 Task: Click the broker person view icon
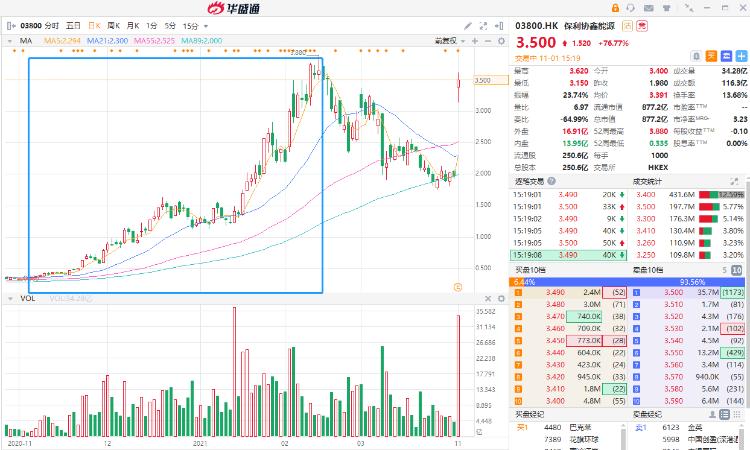713,414
